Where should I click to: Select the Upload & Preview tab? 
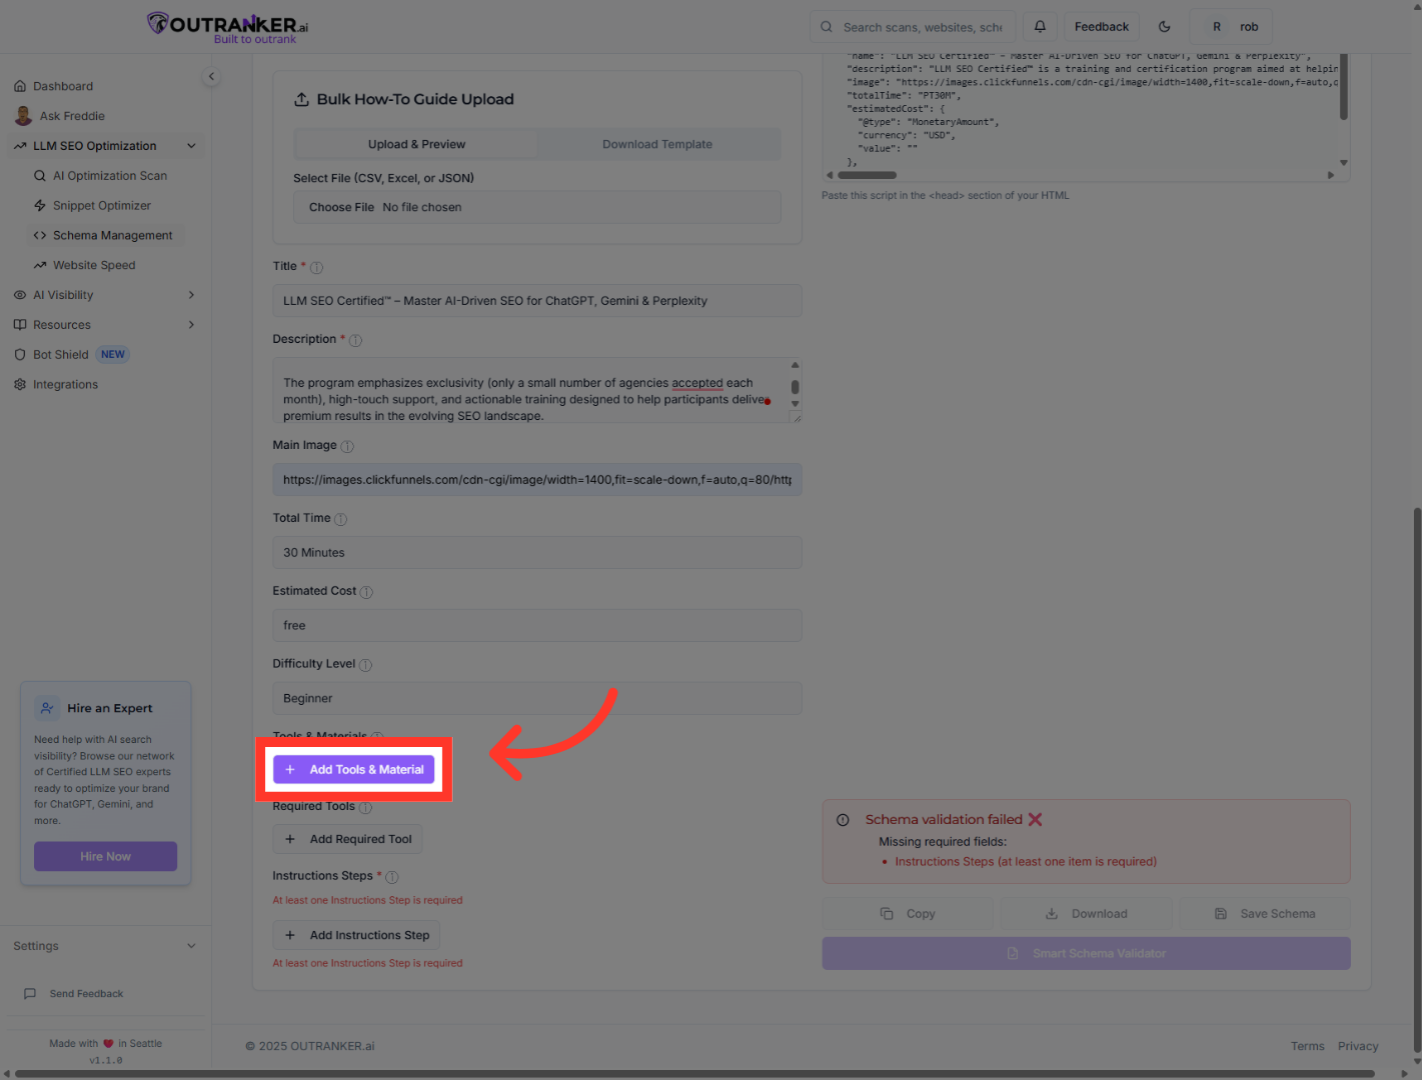[416, 144]
